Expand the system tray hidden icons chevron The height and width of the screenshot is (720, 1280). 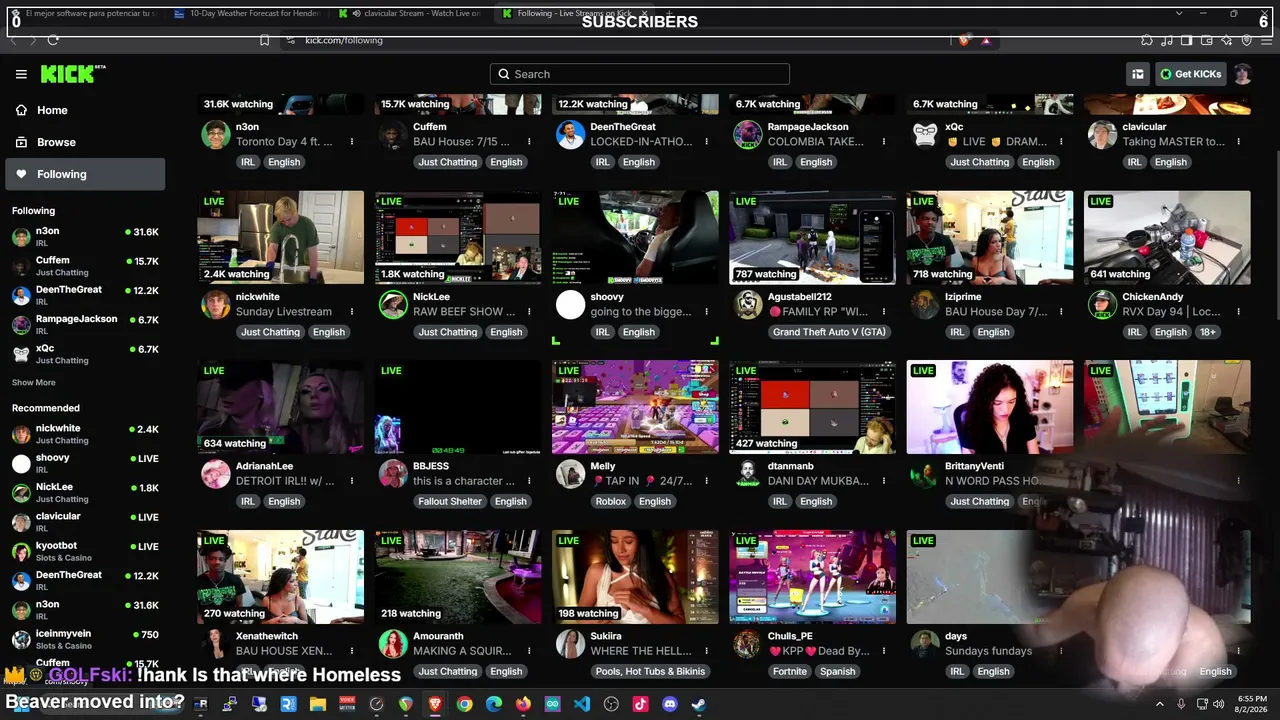[x=1160, y=704]
